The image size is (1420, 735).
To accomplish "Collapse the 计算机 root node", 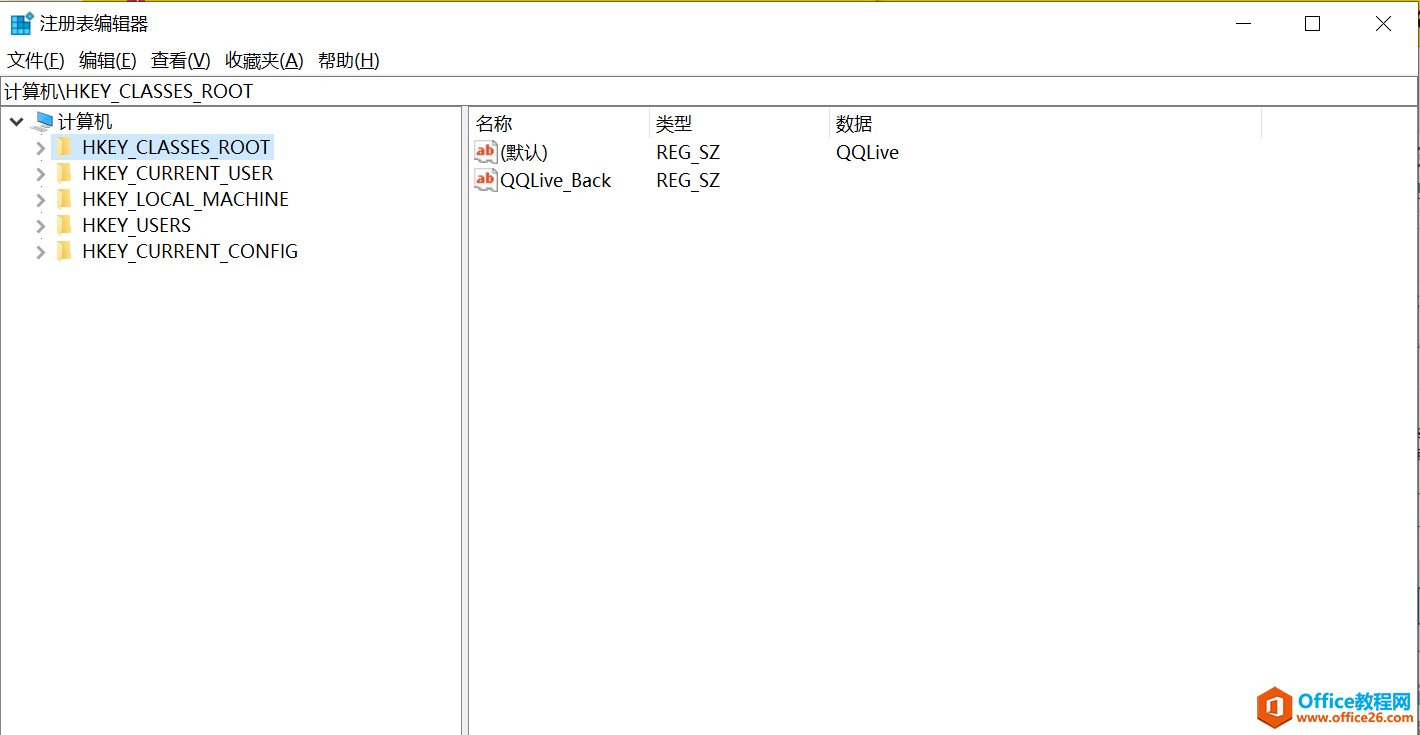I will point(17,122).
